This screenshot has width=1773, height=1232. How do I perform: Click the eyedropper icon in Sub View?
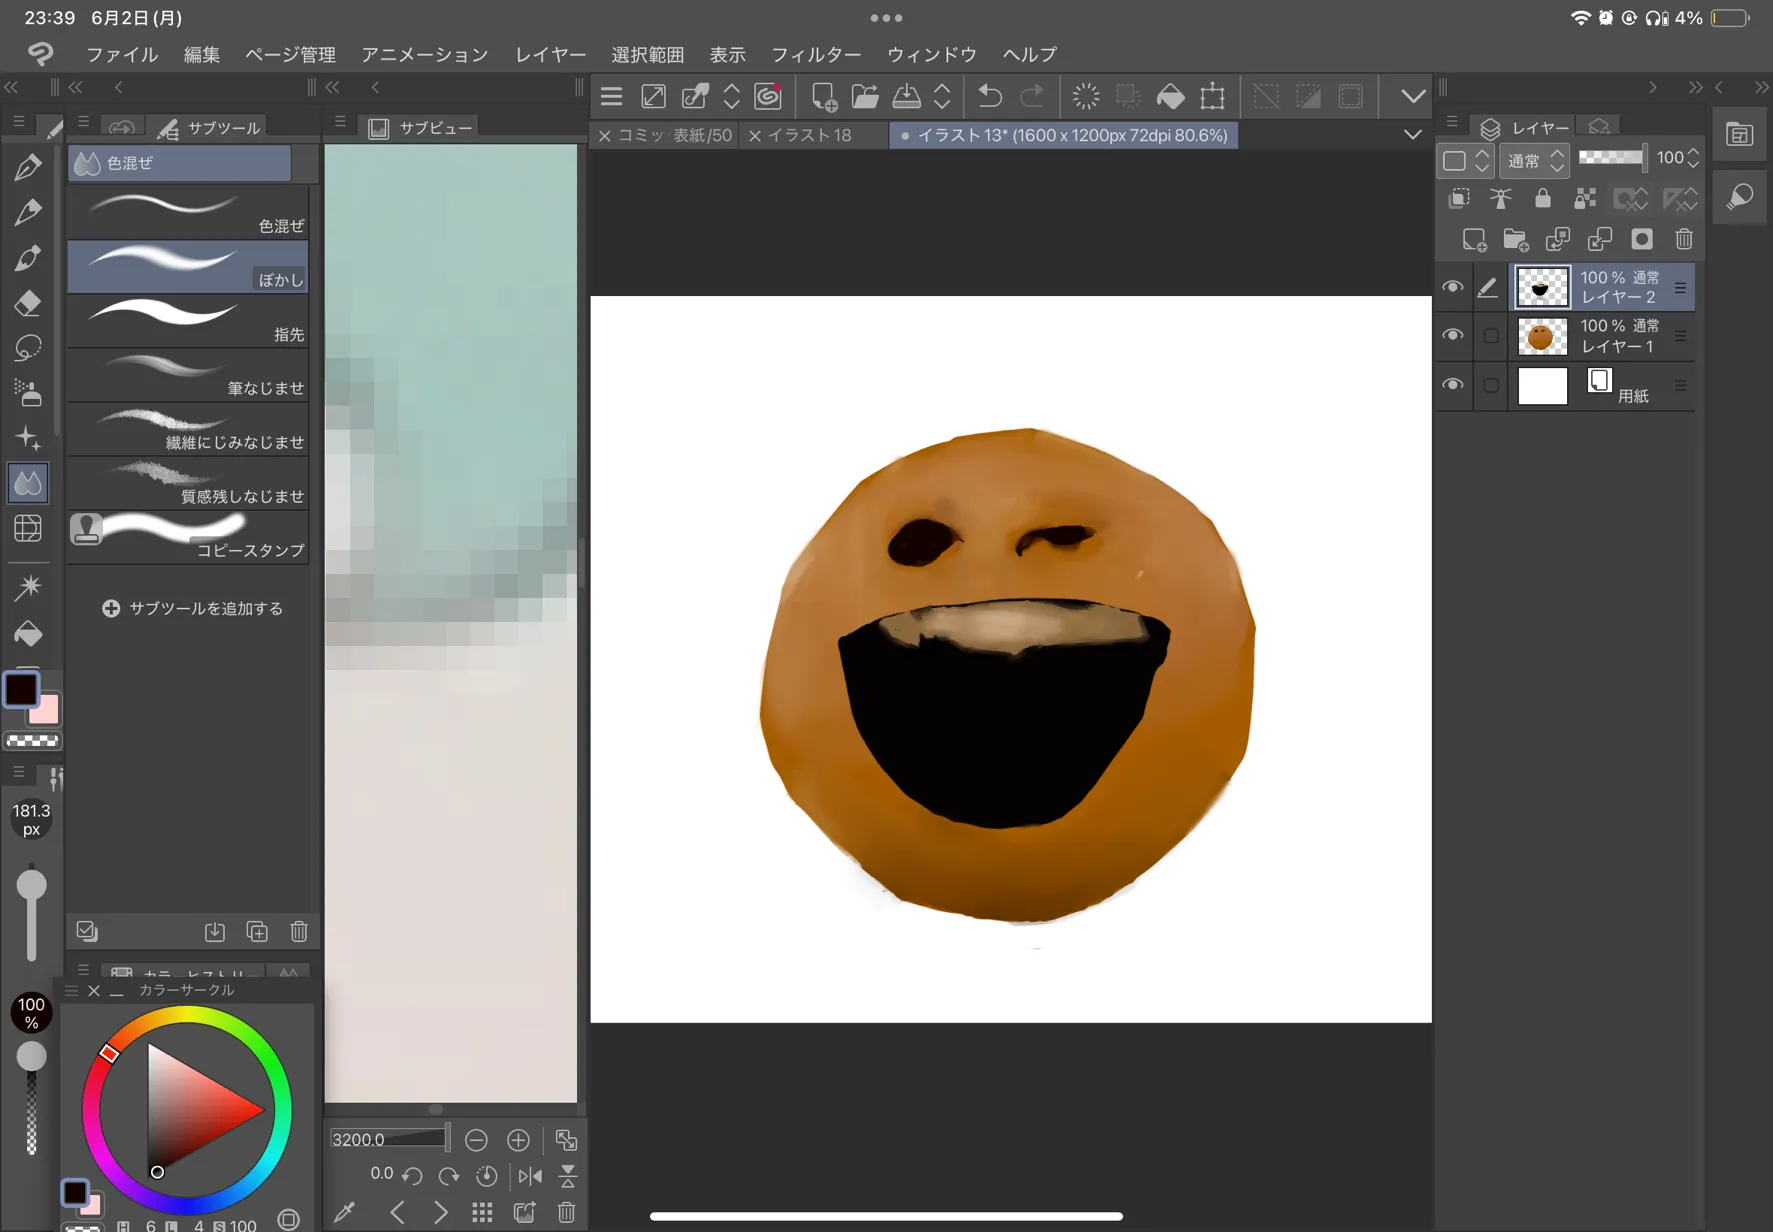pyautogui.click(x=345, y=1212)
